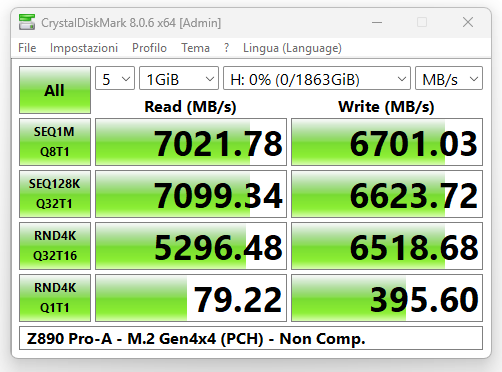Open the Tema menu
Viewport: 502px width, 372px height.
(x=195, y=48)
